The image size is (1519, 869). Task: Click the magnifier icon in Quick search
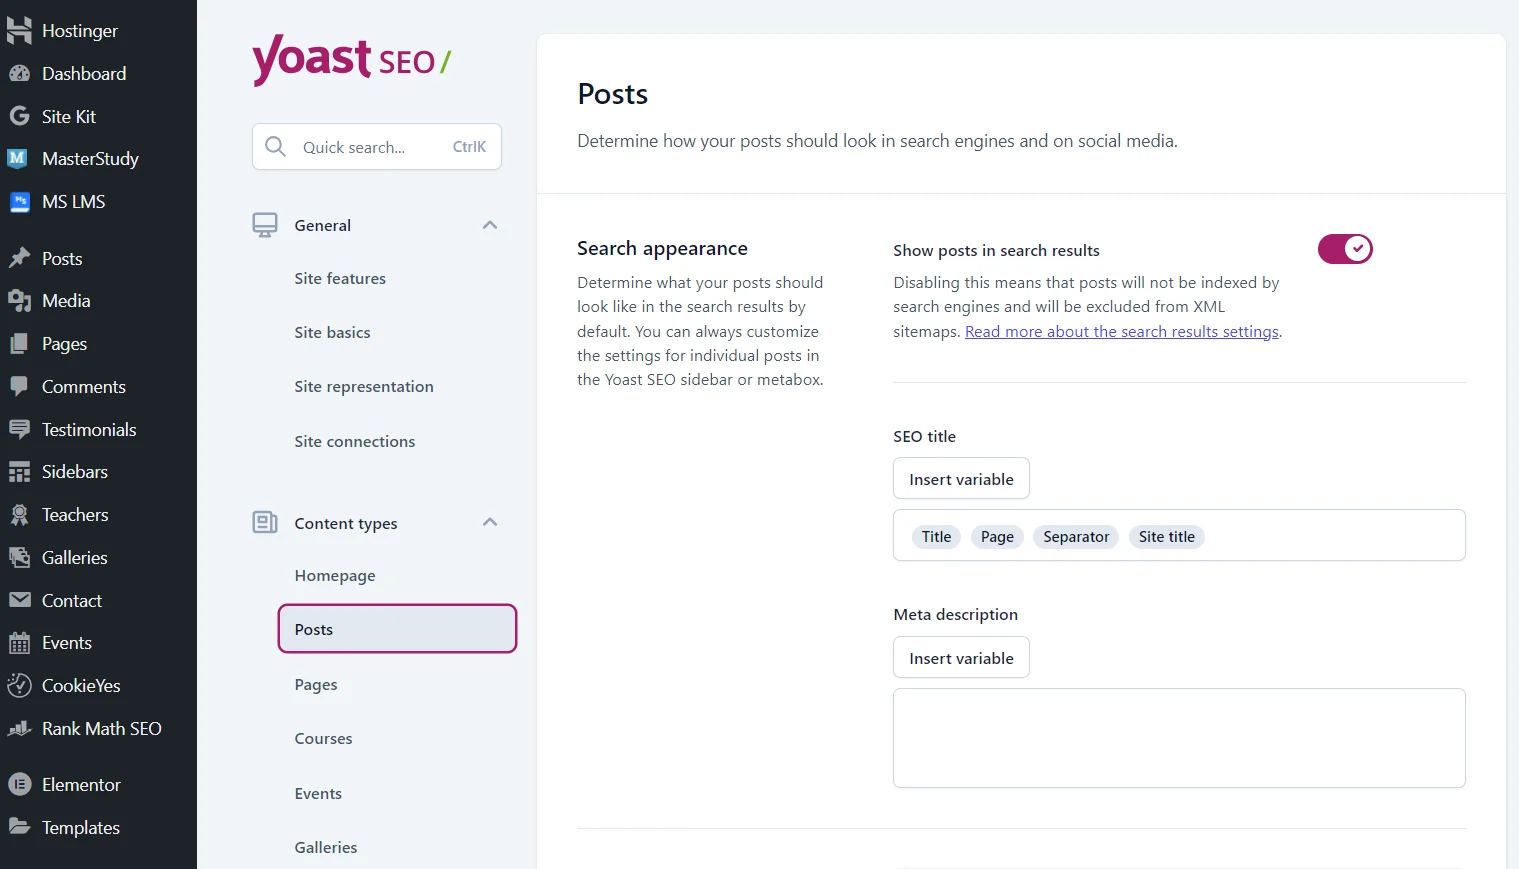click(x=275, y=147)
